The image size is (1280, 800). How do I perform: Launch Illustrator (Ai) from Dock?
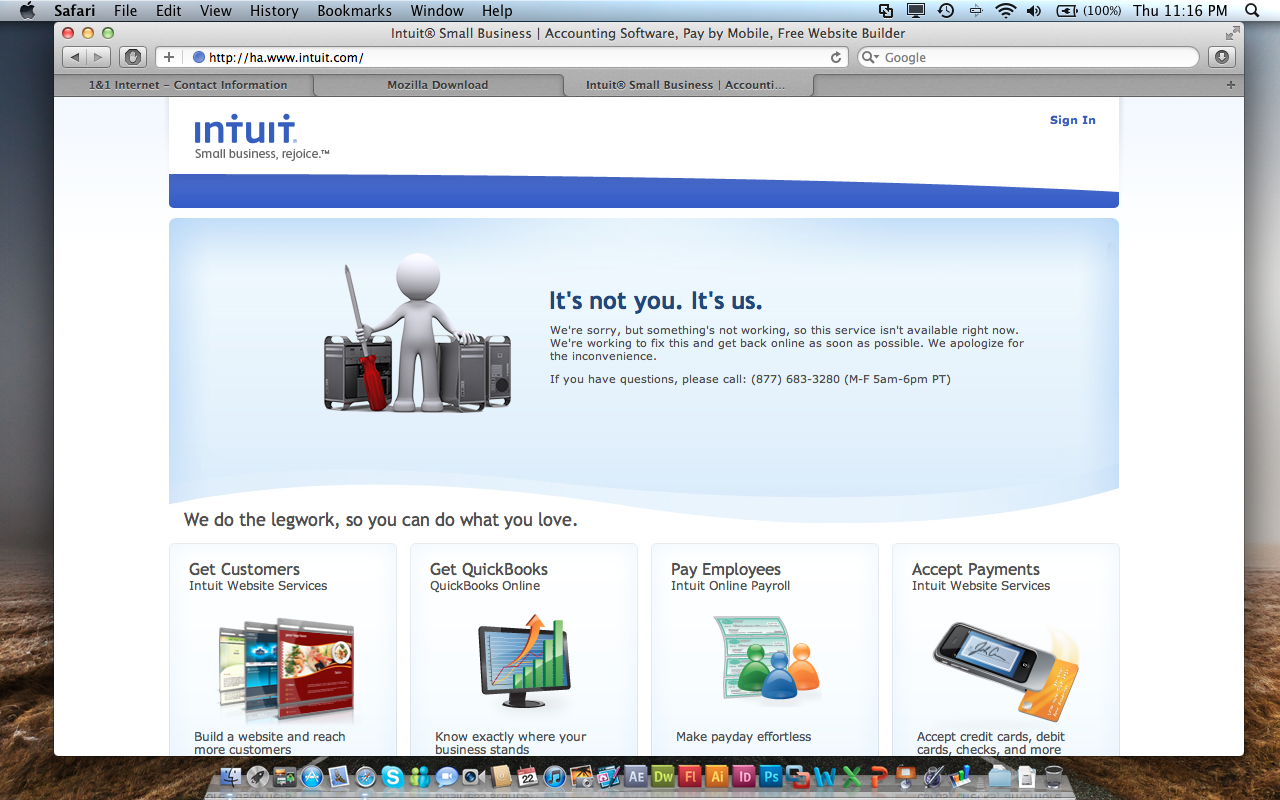point(716,776)
